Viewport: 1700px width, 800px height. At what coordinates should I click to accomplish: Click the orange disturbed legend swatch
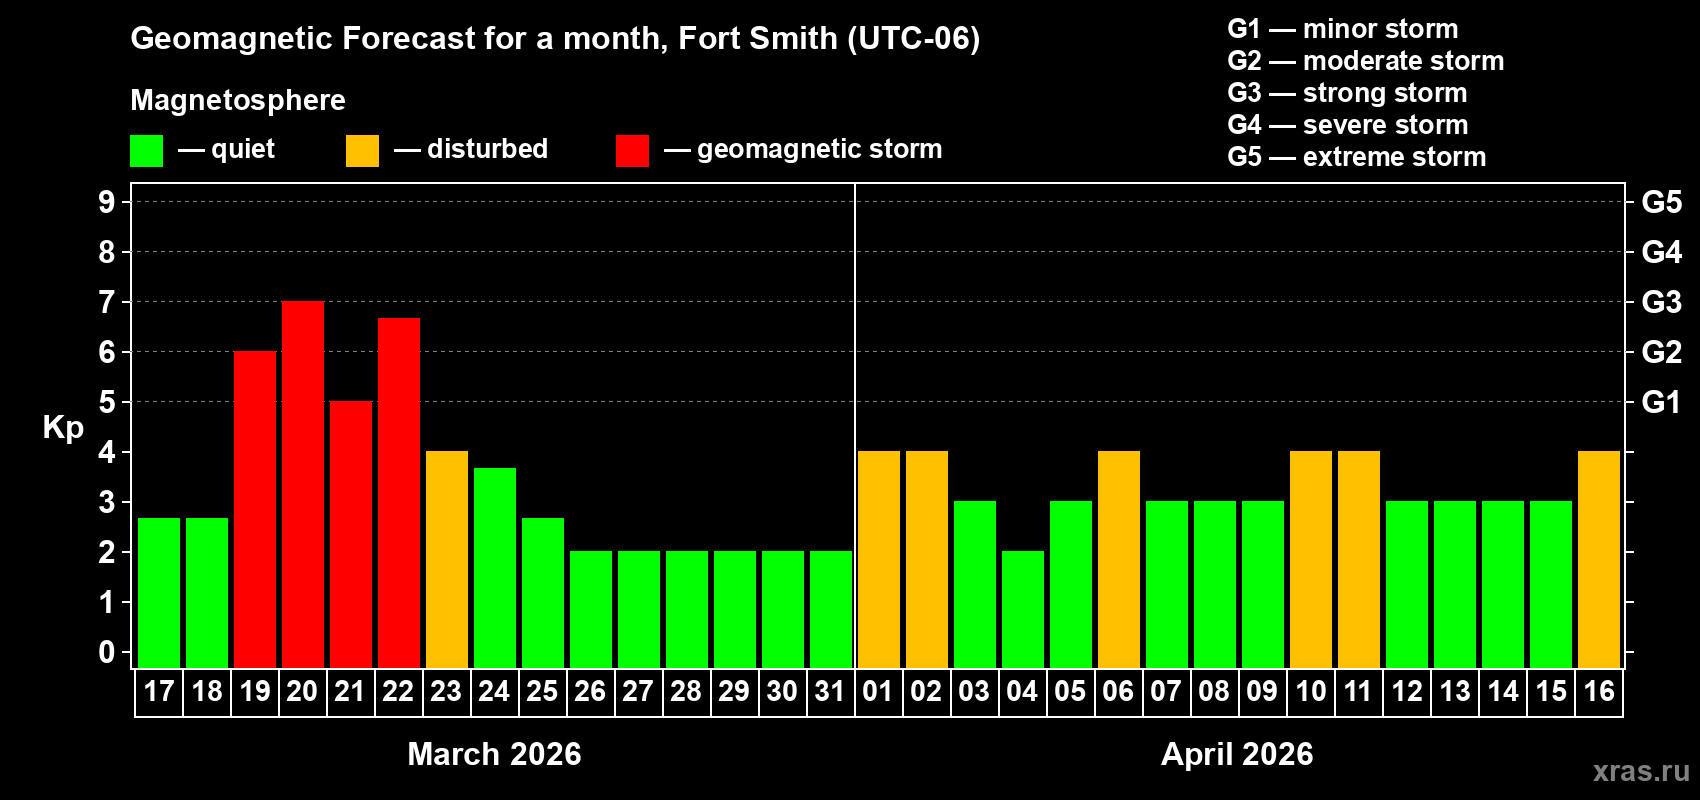coord(362,151)
